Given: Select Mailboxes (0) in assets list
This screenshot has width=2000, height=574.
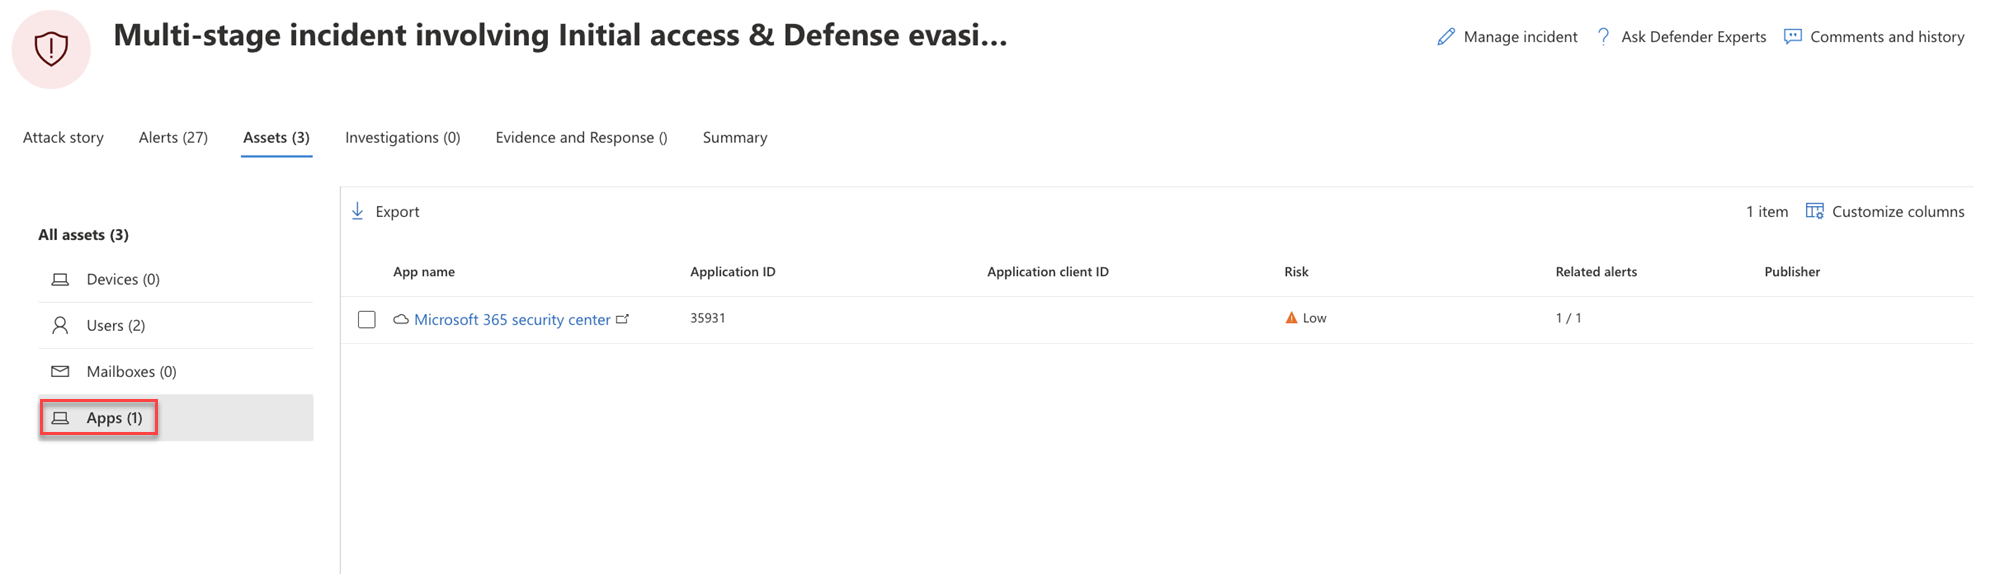Looking at the screenshot, I should point(131,371).
